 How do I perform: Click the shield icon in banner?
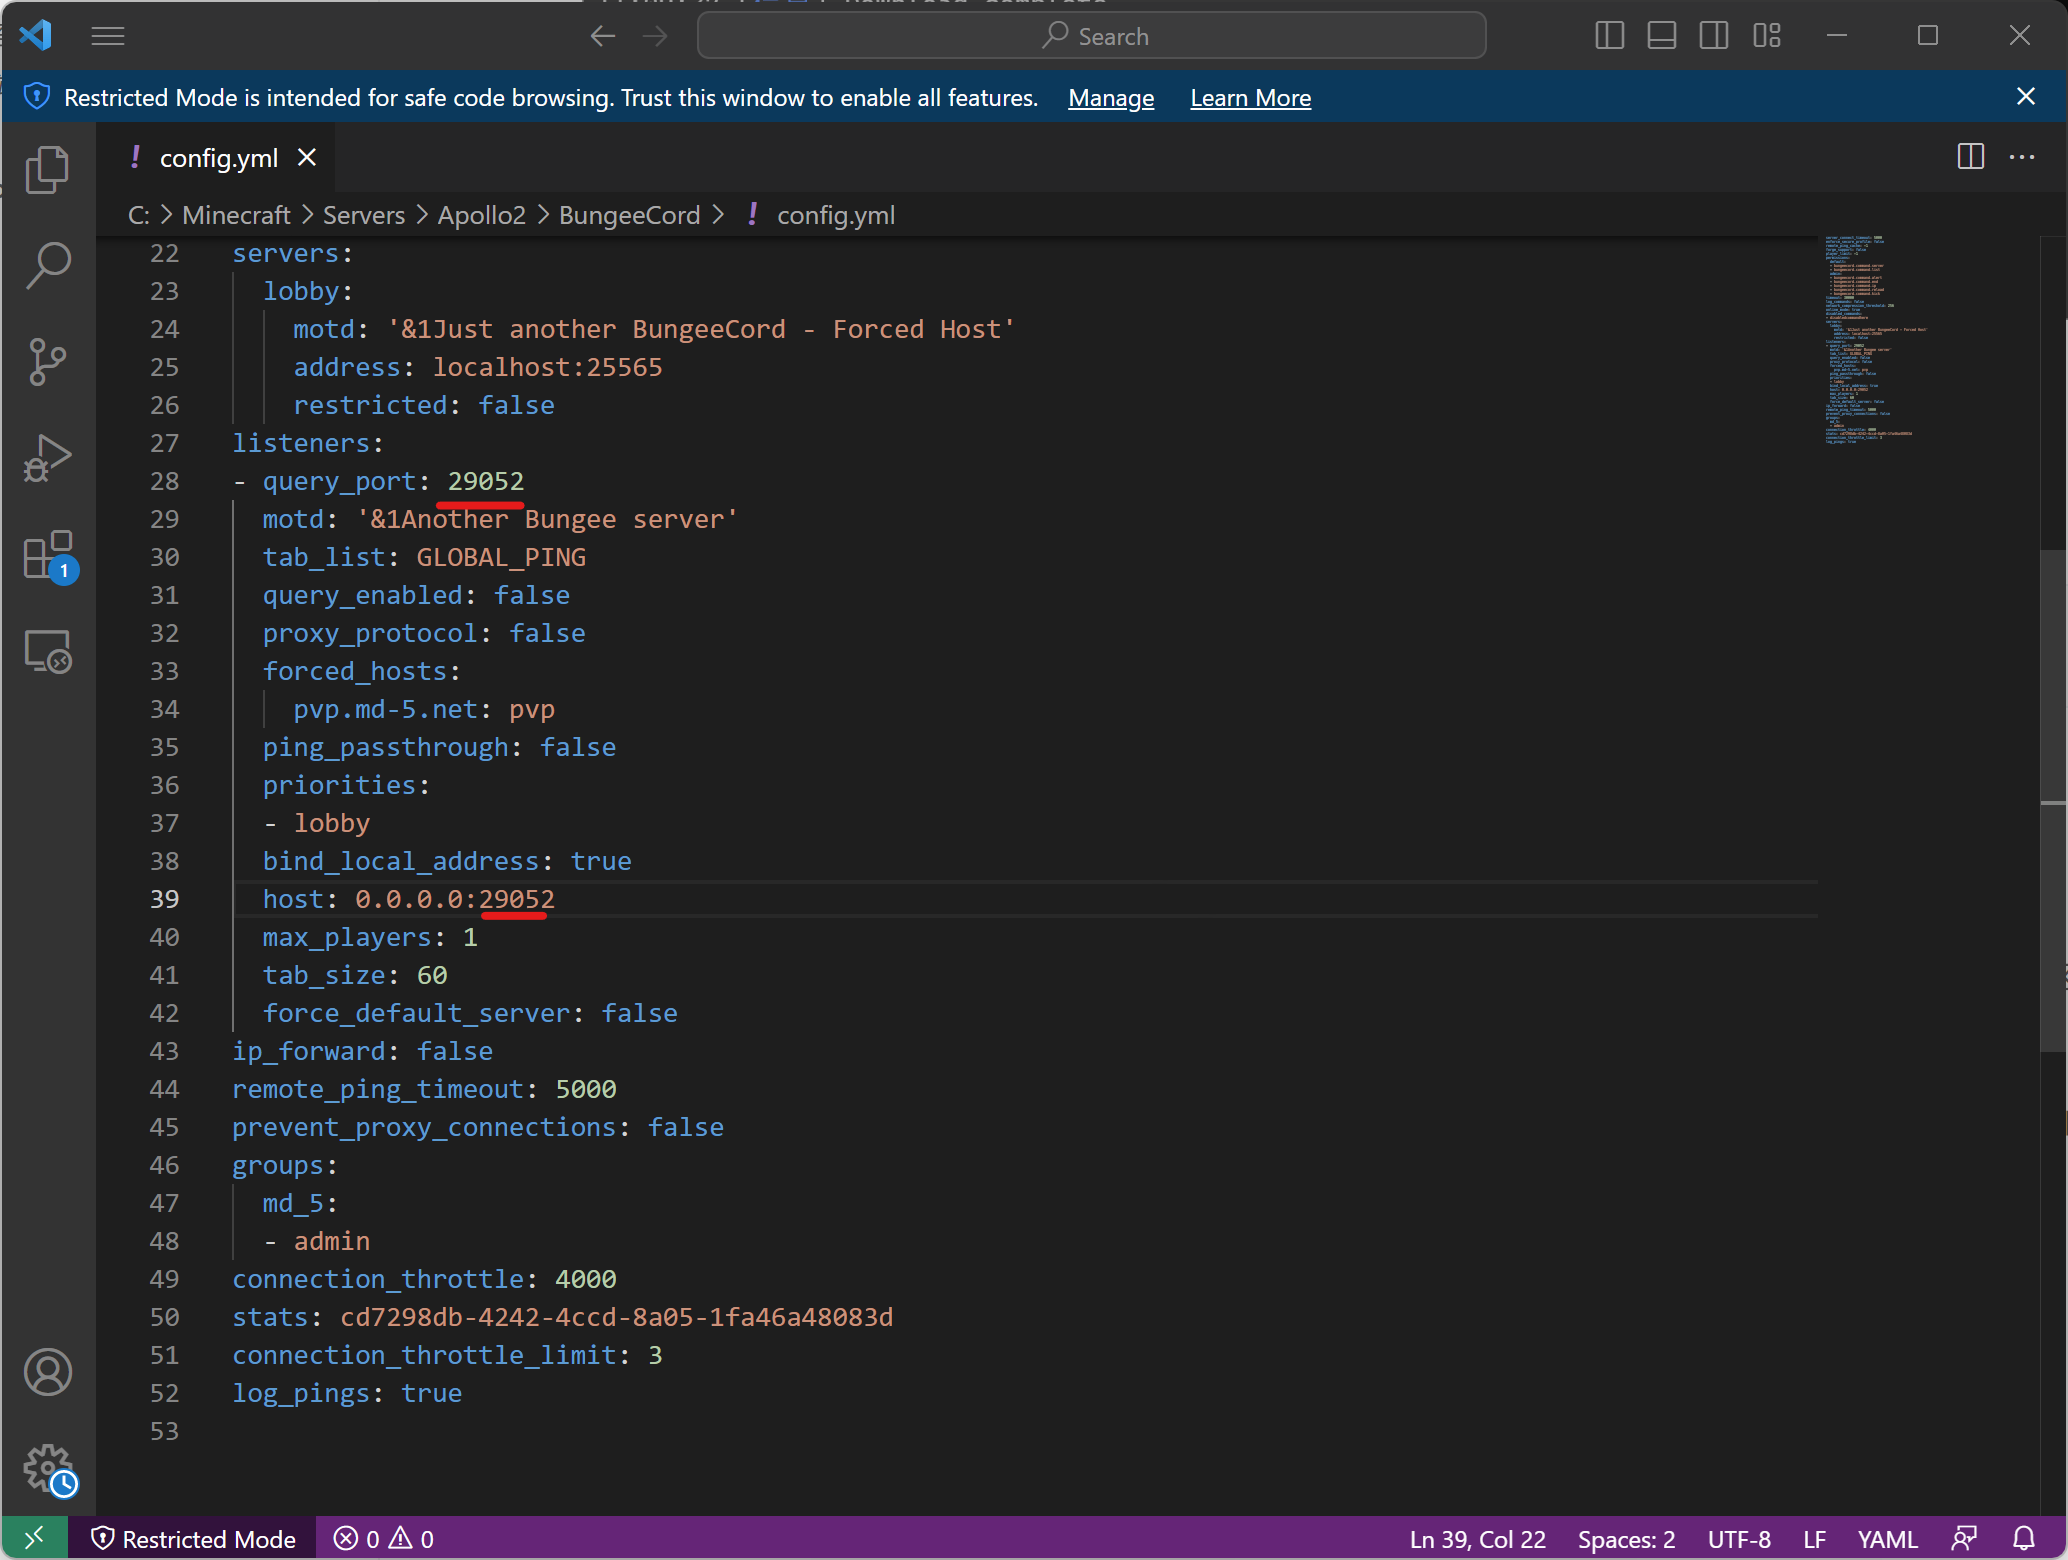click(36, 96)
